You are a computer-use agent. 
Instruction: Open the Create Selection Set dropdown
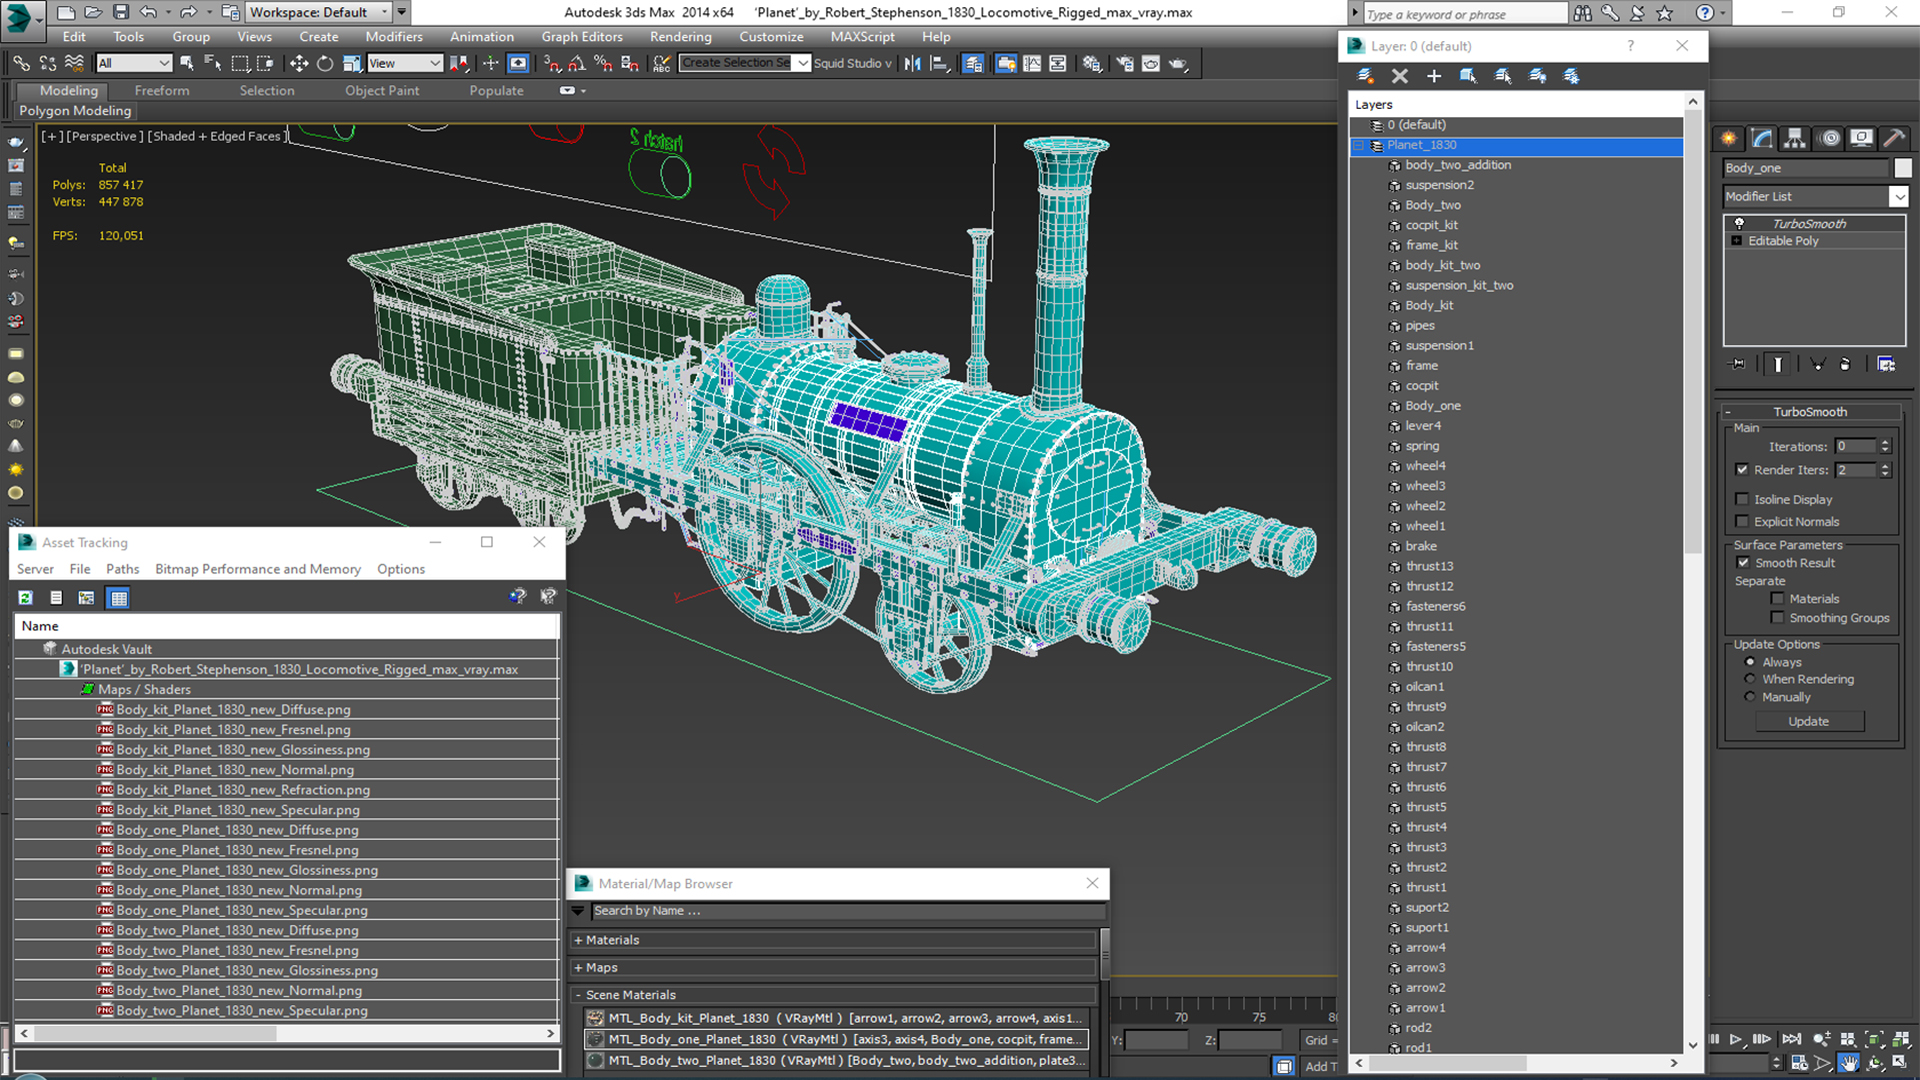[x=802, y=63]
